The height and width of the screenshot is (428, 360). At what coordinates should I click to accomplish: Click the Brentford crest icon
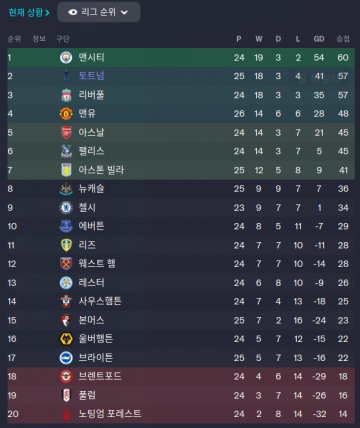[x=66, y=377]
